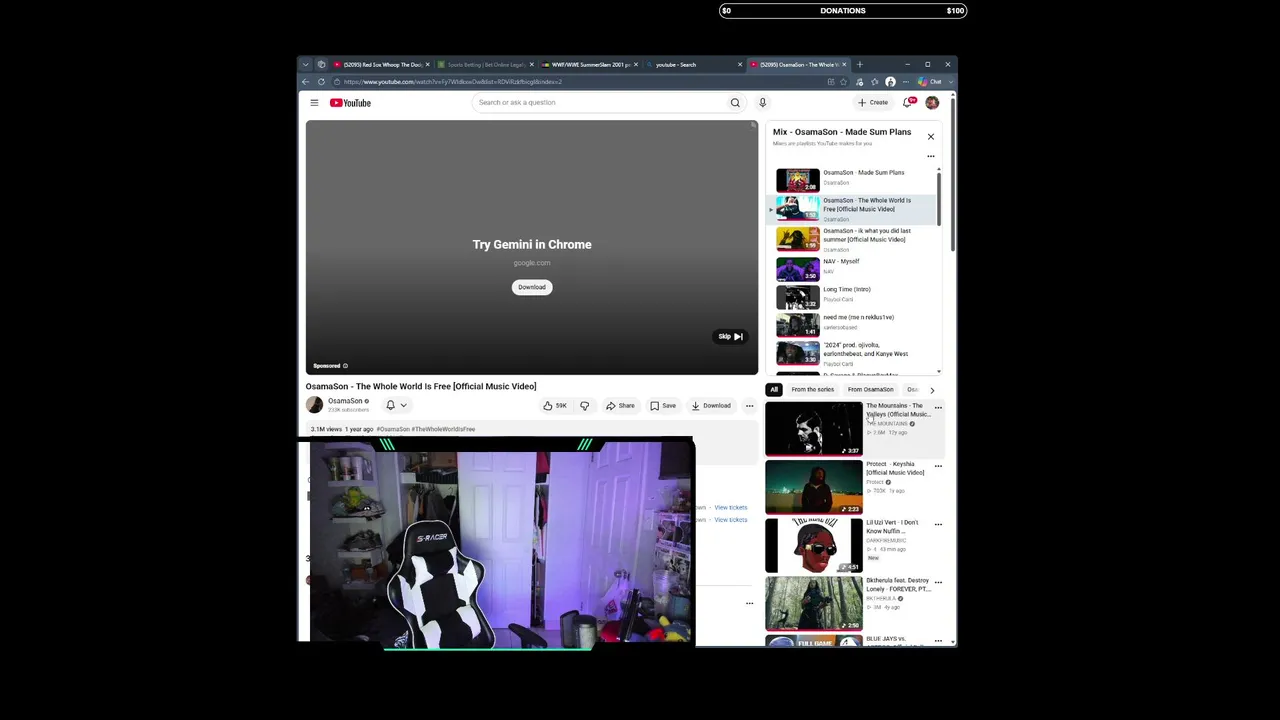Share the video

(620, 406)
